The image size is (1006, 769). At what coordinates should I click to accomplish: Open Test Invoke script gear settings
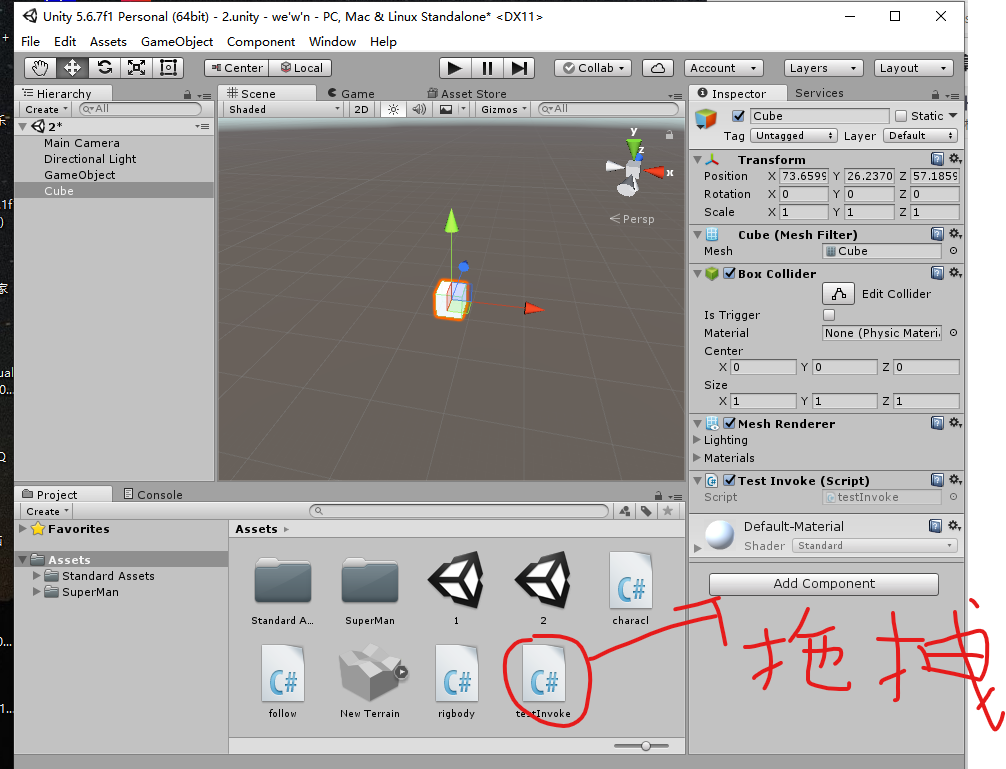[x=955, y=480]
